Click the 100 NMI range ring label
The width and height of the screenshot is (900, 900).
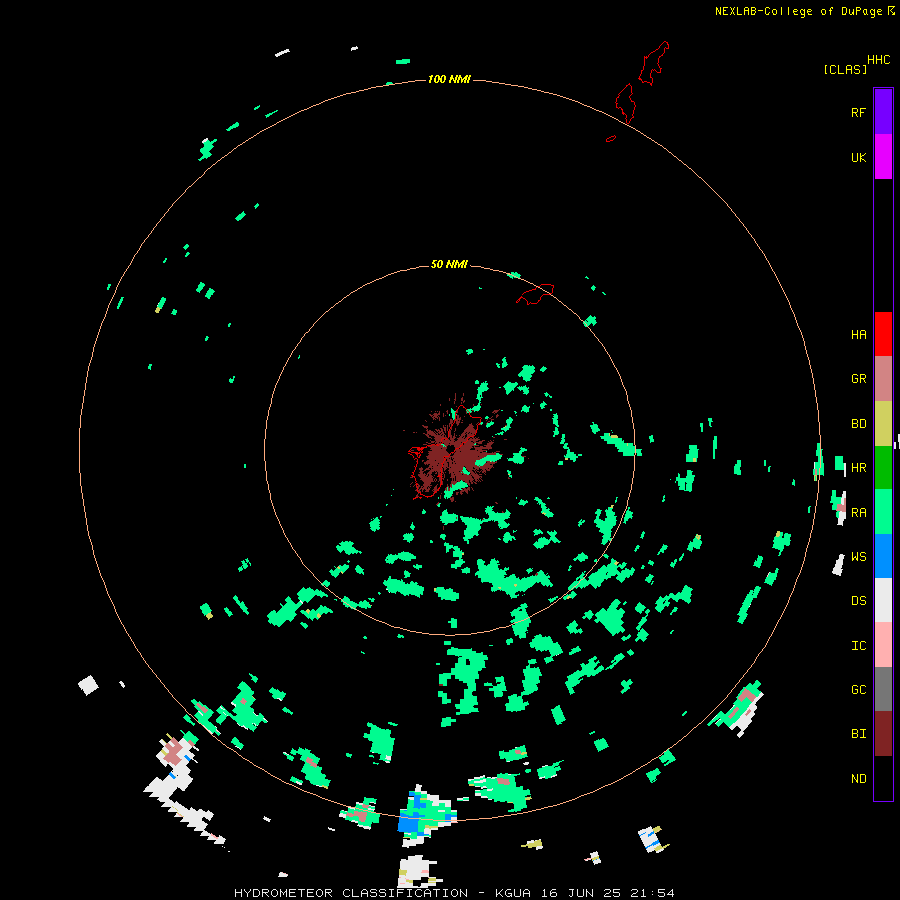coord(449,79)
